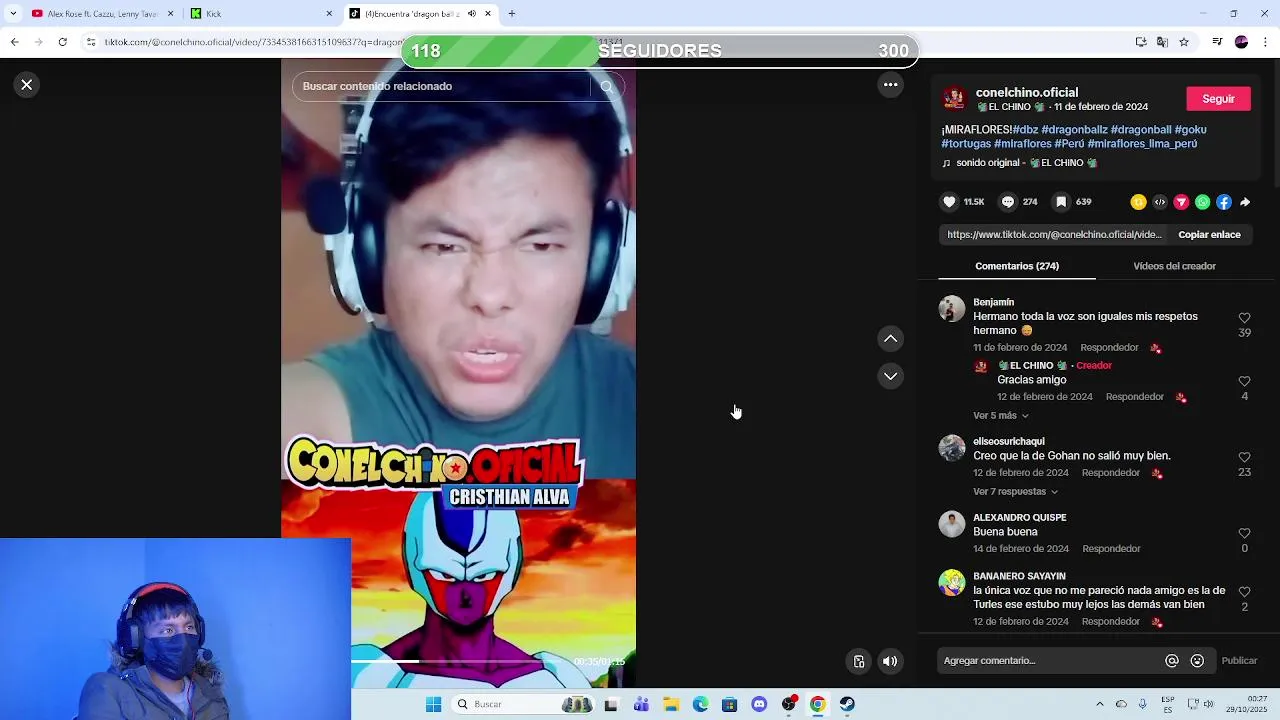Open Chrome profile avatar

(1241, 42)
